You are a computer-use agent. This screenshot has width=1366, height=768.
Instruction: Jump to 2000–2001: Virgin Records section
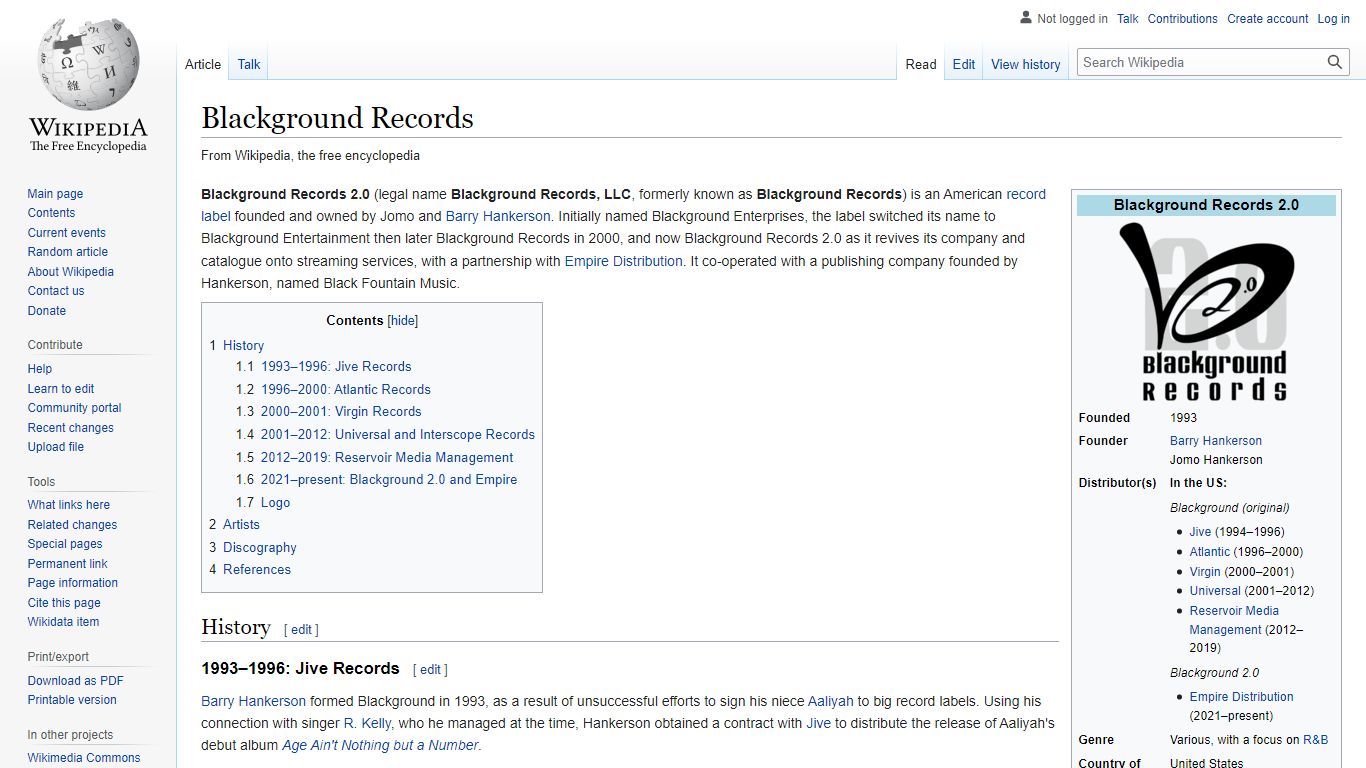pos(341,412)
